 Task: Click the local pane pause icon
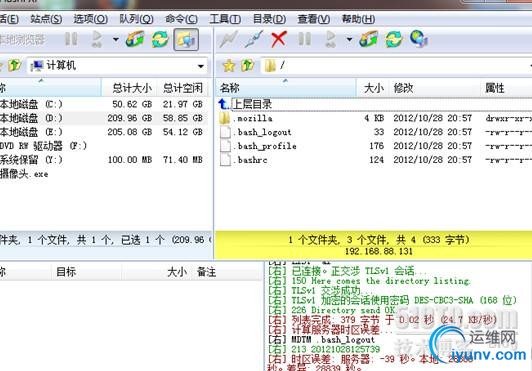71,39
